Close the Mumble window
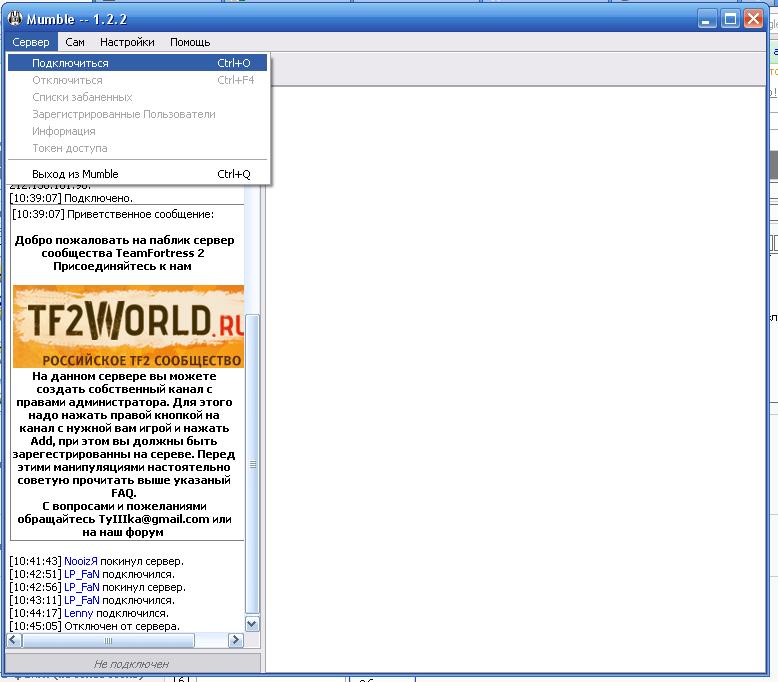The height and width of the screenshot is (682, 778). coord(754,19)
